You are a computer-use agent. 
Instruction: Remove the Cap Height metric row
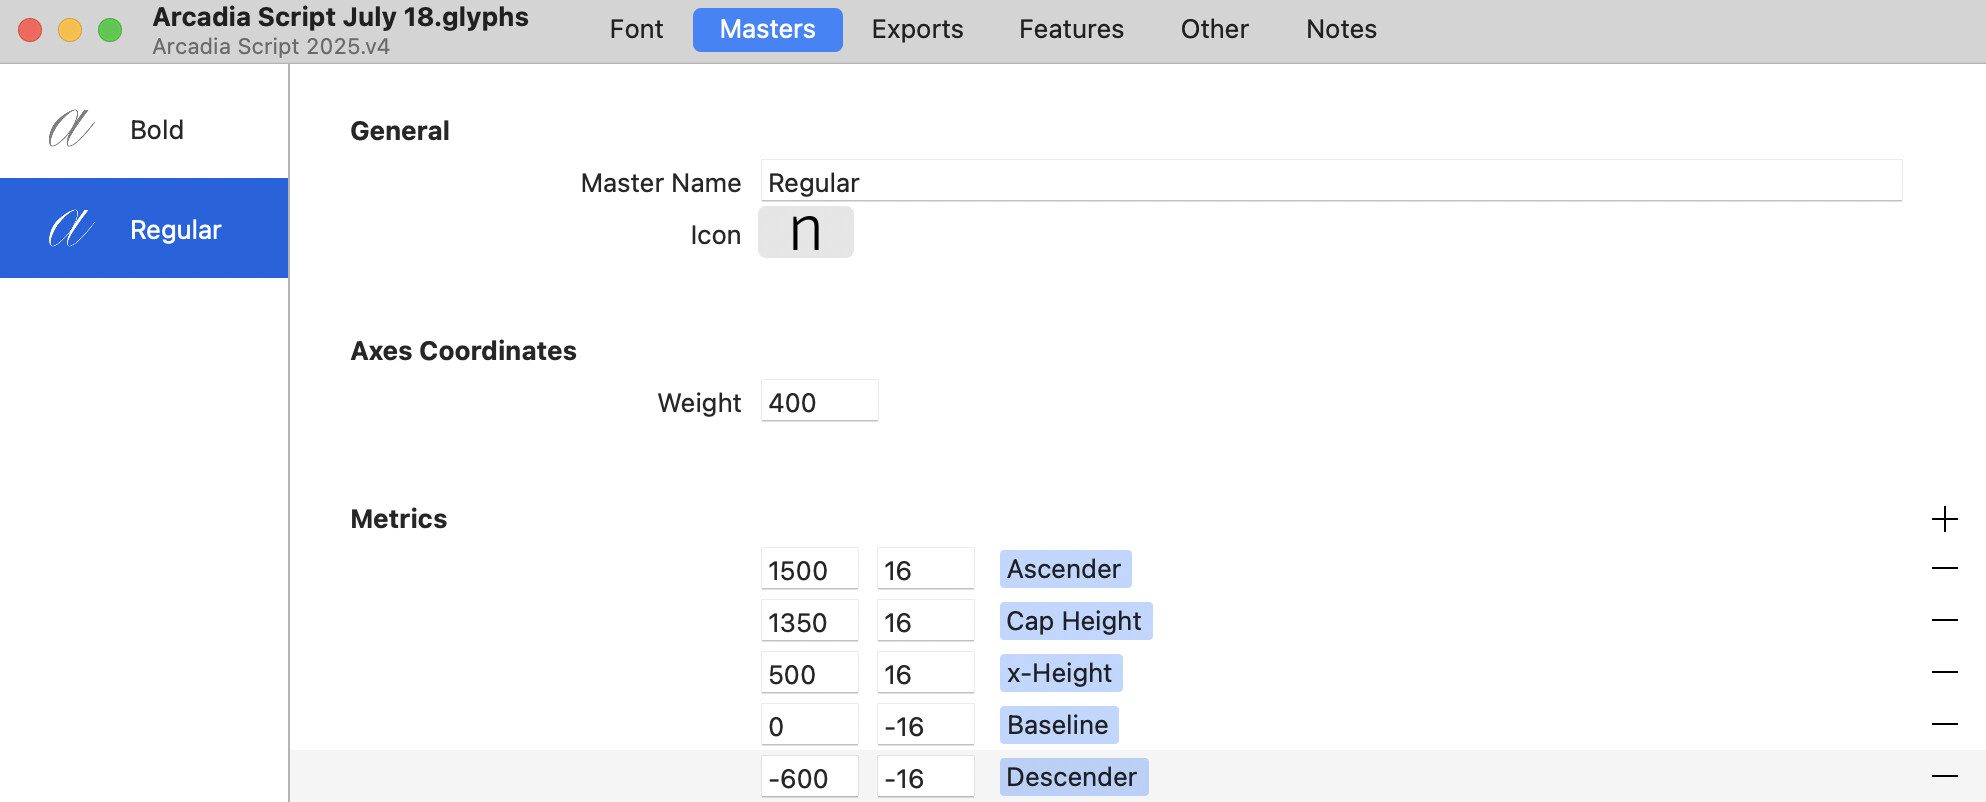(x=1944, y=621)
